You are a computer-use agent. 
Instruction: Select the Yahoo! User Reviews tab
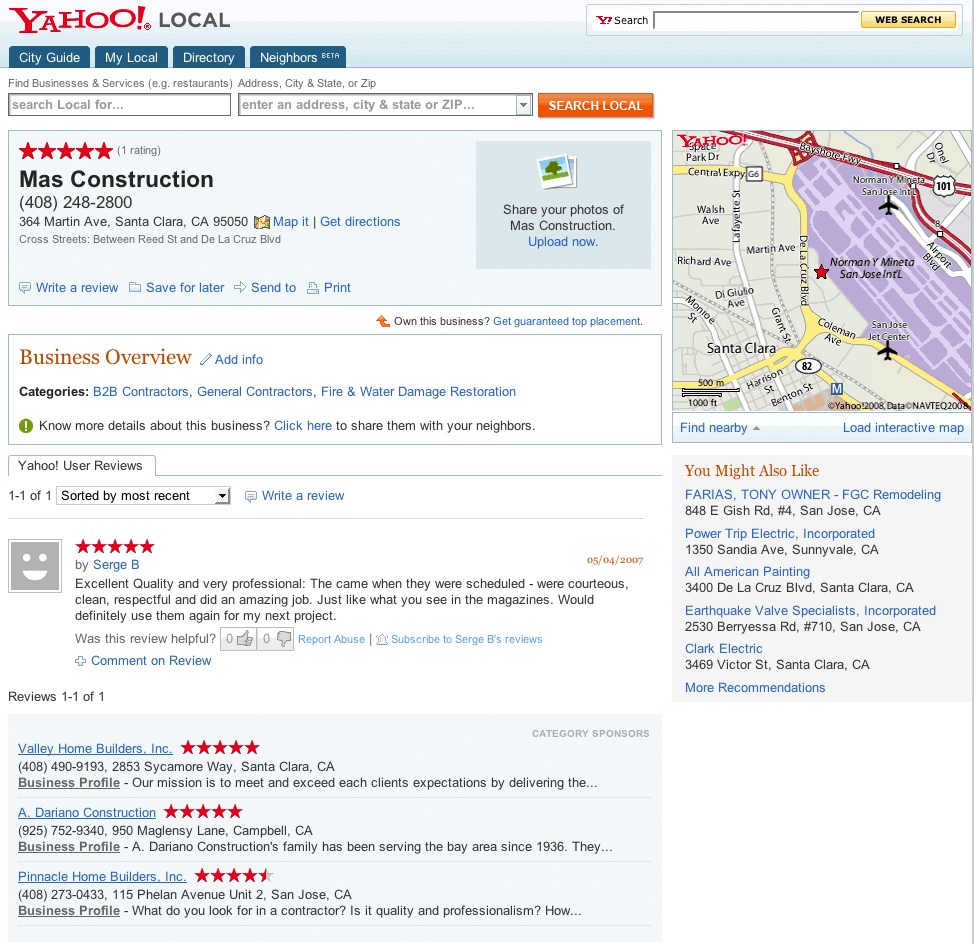[81, 466]
